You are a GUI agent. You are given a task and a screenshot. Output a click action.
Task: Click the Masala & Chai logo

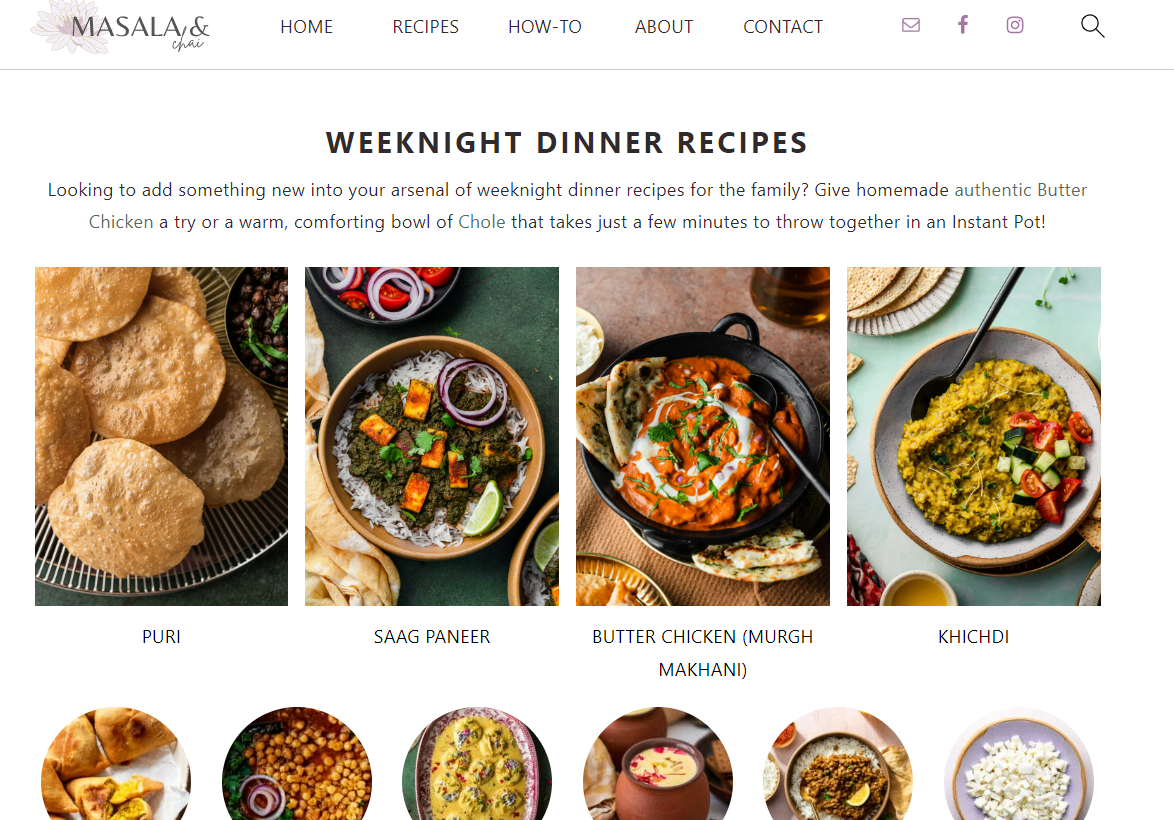[121, 28]
